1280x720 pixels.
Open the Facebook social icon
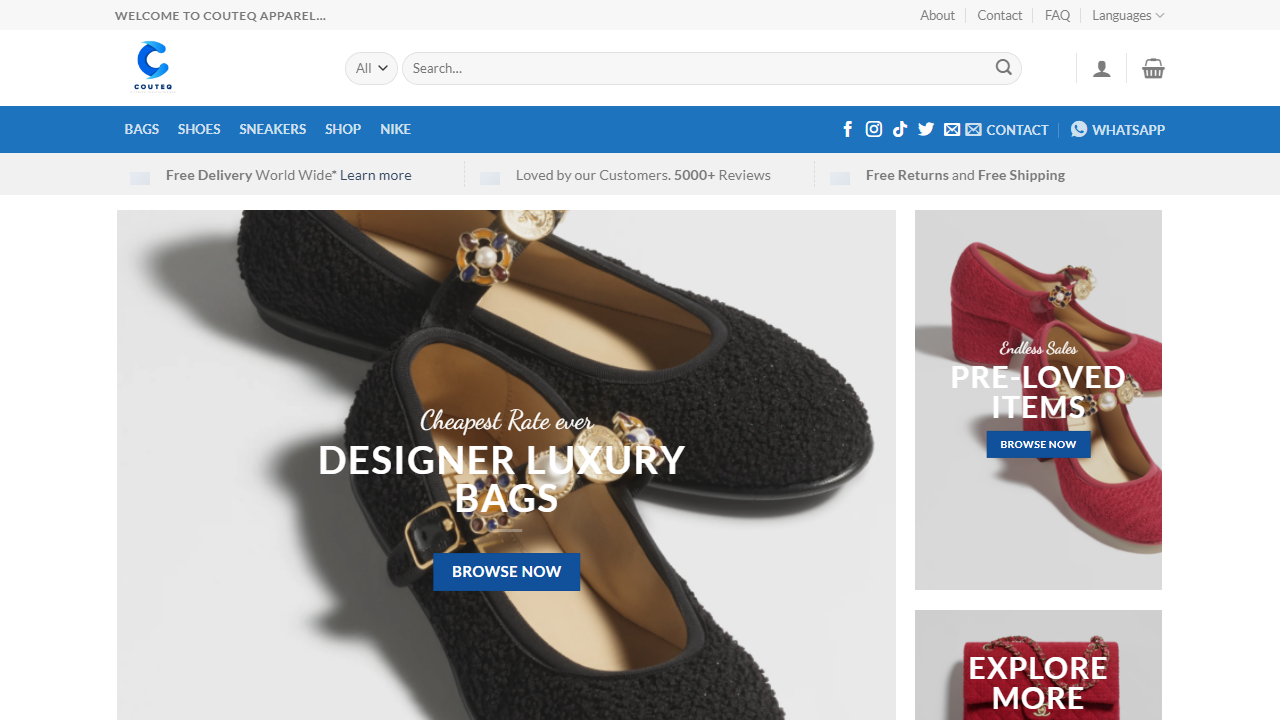point(847,129)
